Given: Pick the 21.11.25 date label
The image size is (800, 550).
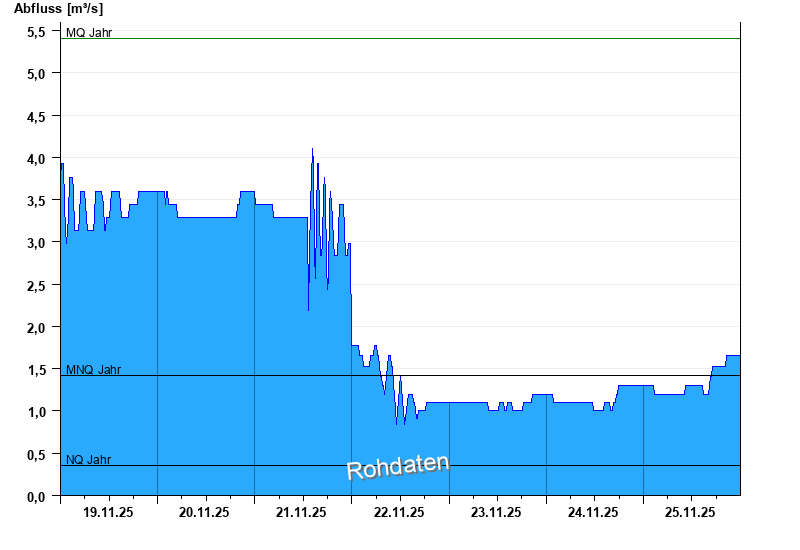Looking at the screenshot, I should click(x=302, y=512).
